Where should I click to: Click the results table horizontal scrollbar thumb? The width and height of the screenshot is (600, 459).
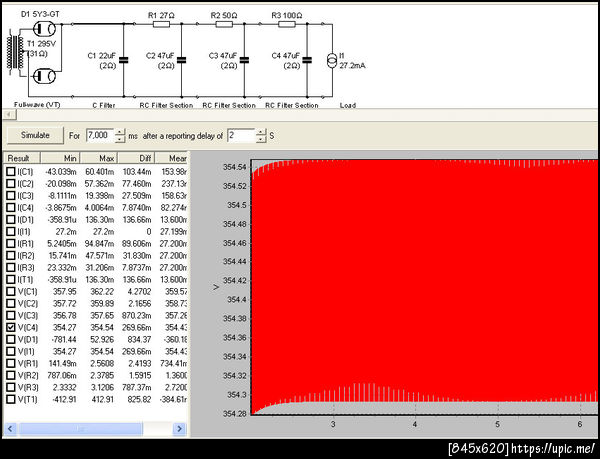click(81, 429)
